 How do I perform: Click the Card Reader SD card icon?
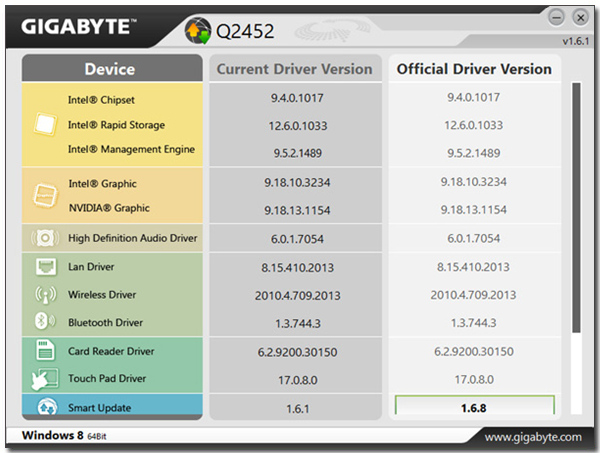pos(45,350)
